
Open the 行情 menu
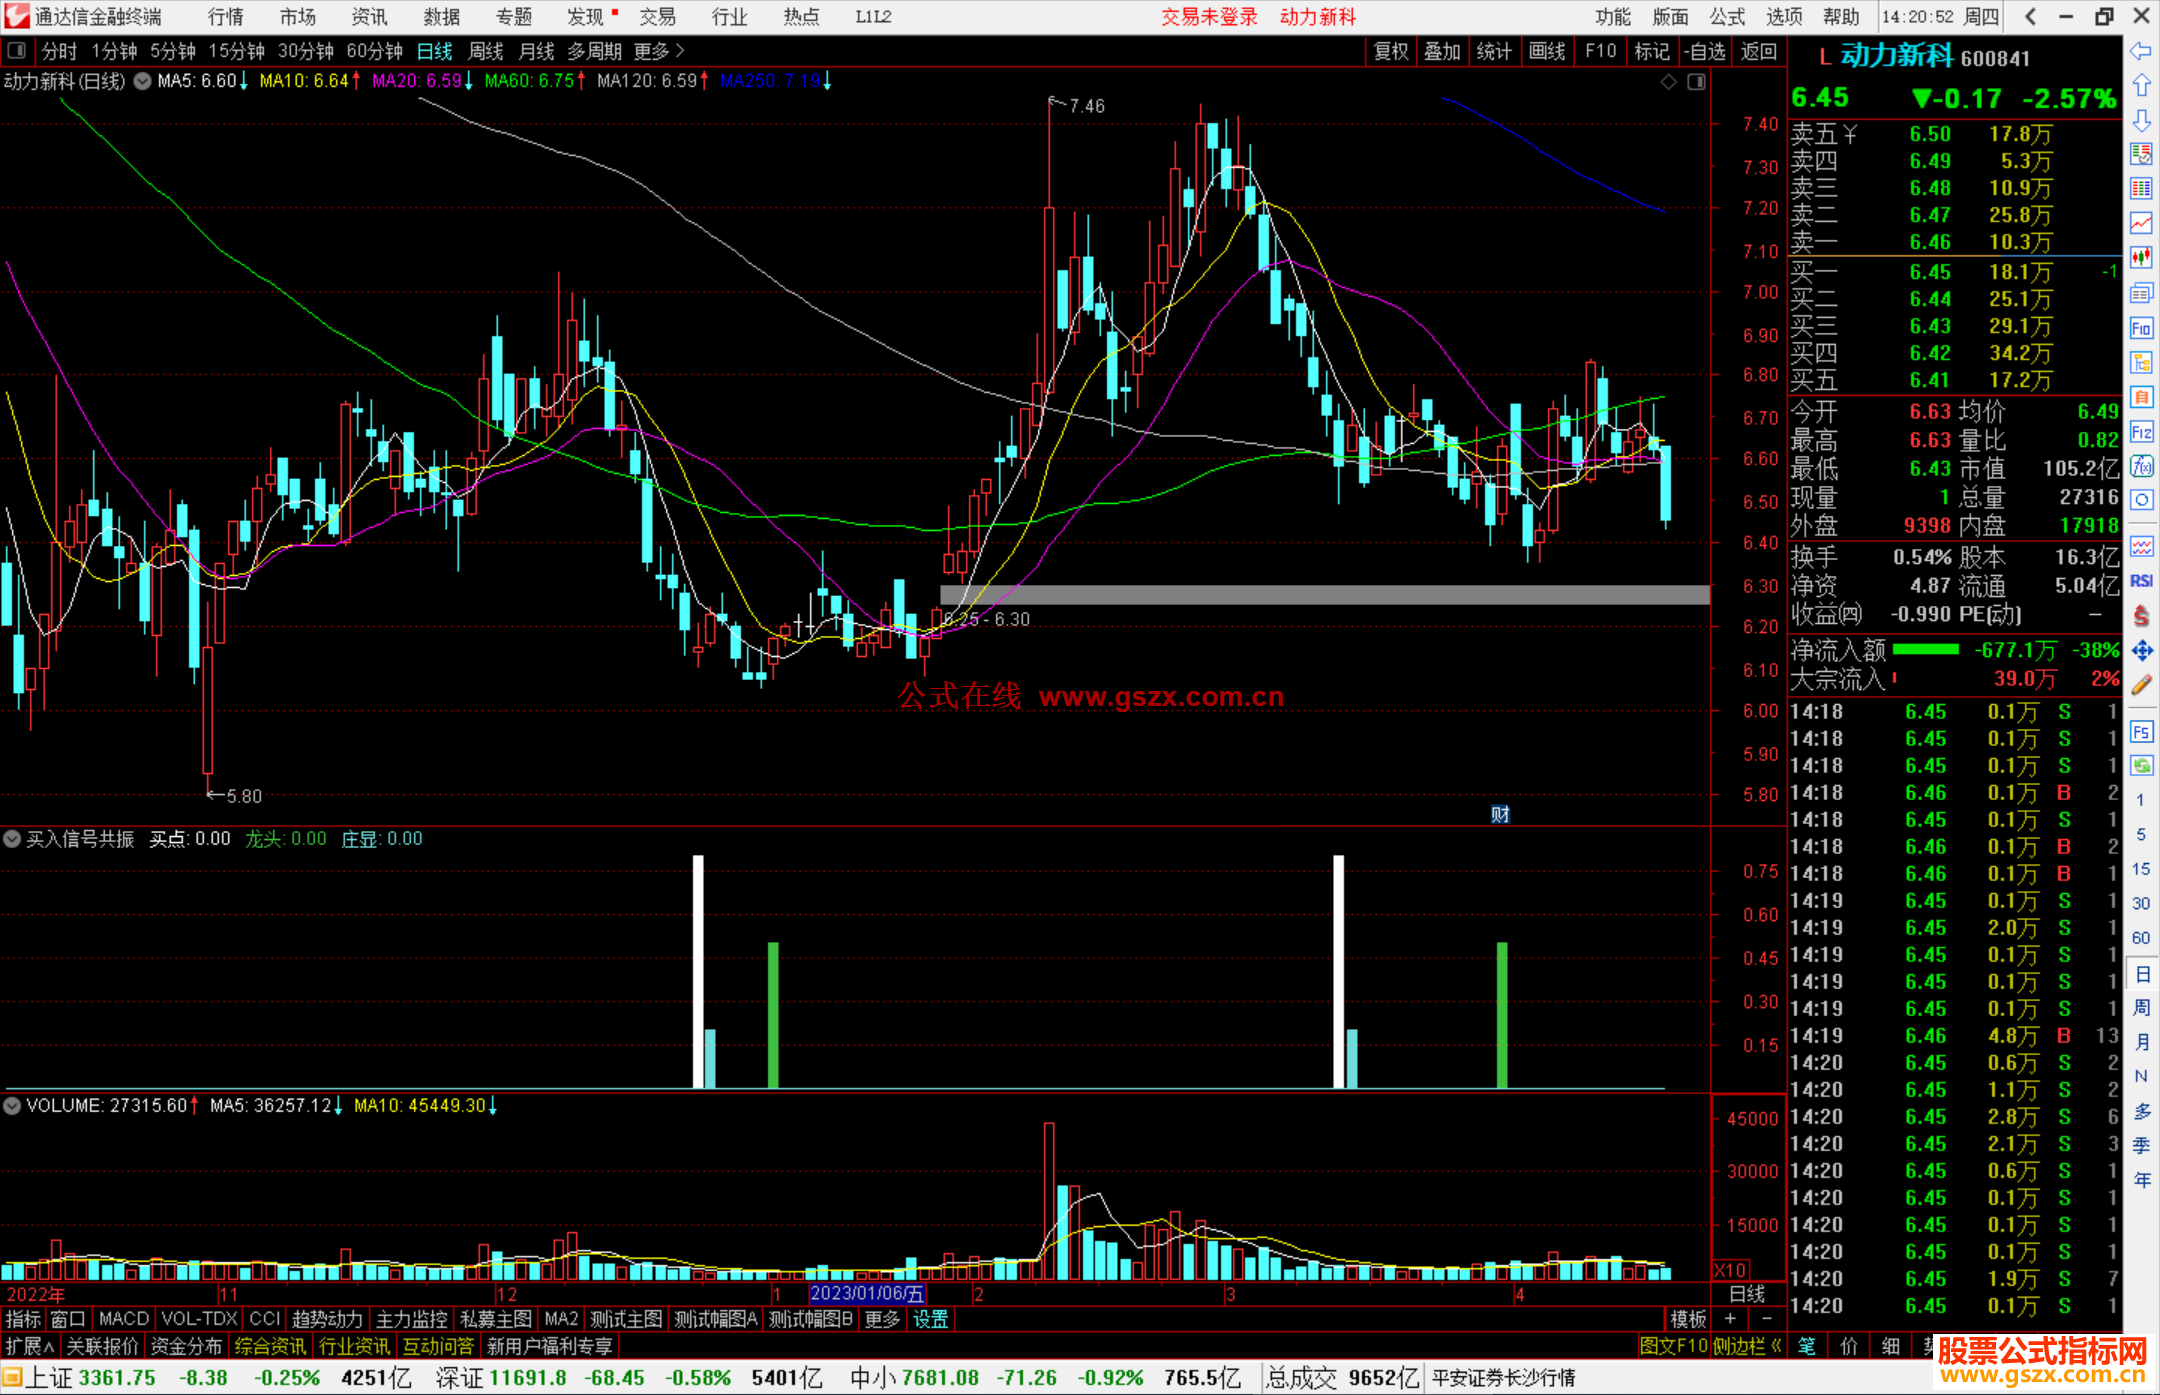point(226,17)
